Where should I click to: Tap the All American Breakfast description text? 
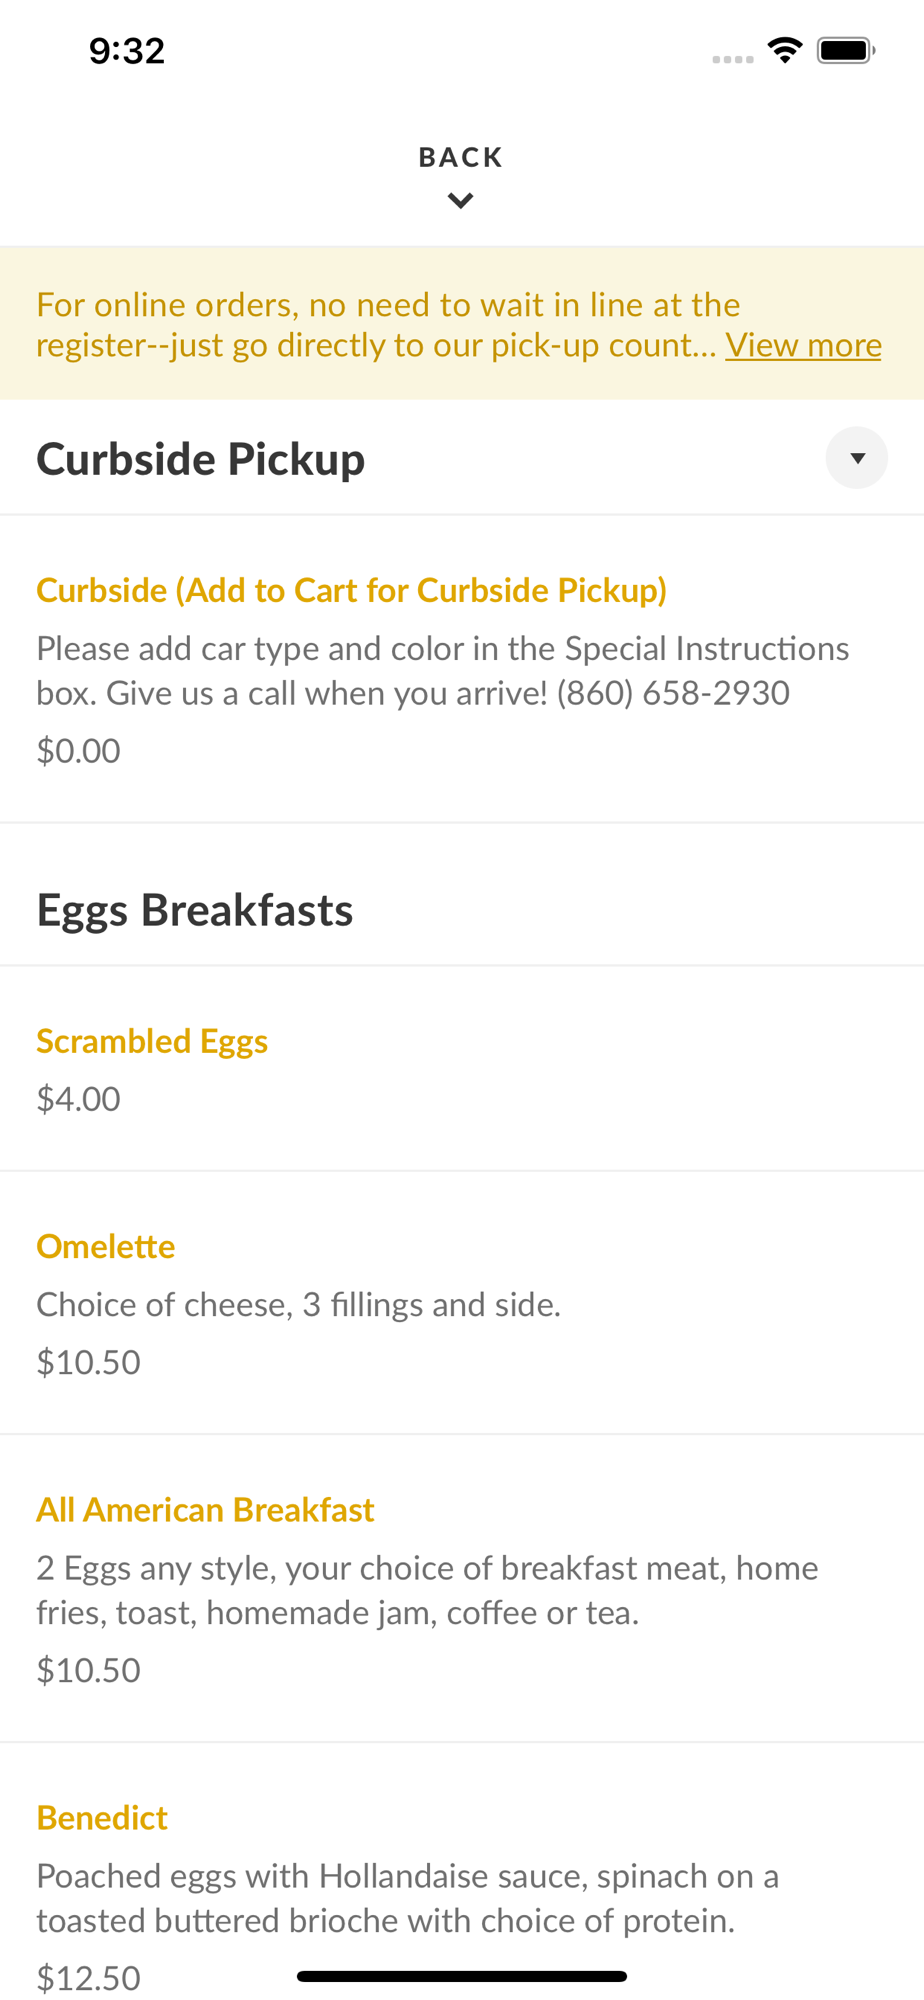click(x=427, y=1590)
